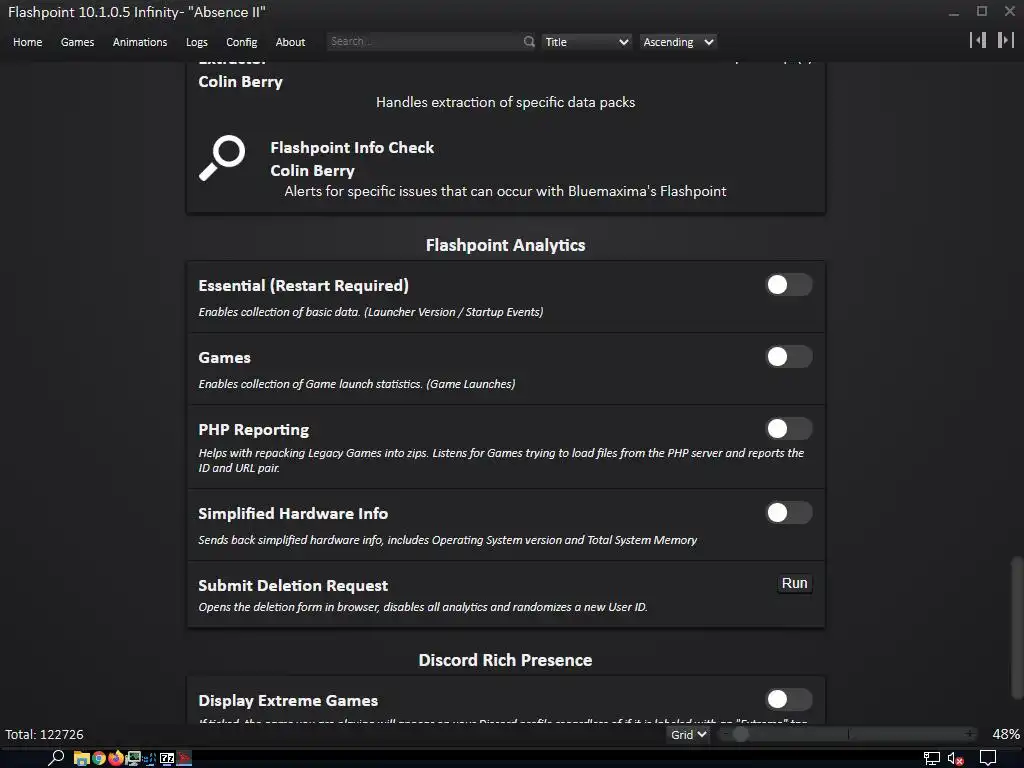Click the minus end of zoom slider
1024x768 pixels.
(726, 735)
